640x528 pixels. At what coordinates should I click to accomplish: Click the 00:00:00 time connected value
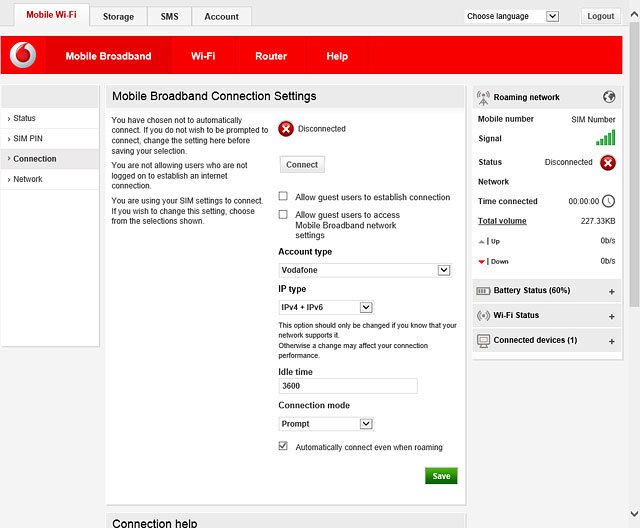click(x=584, y=201)
